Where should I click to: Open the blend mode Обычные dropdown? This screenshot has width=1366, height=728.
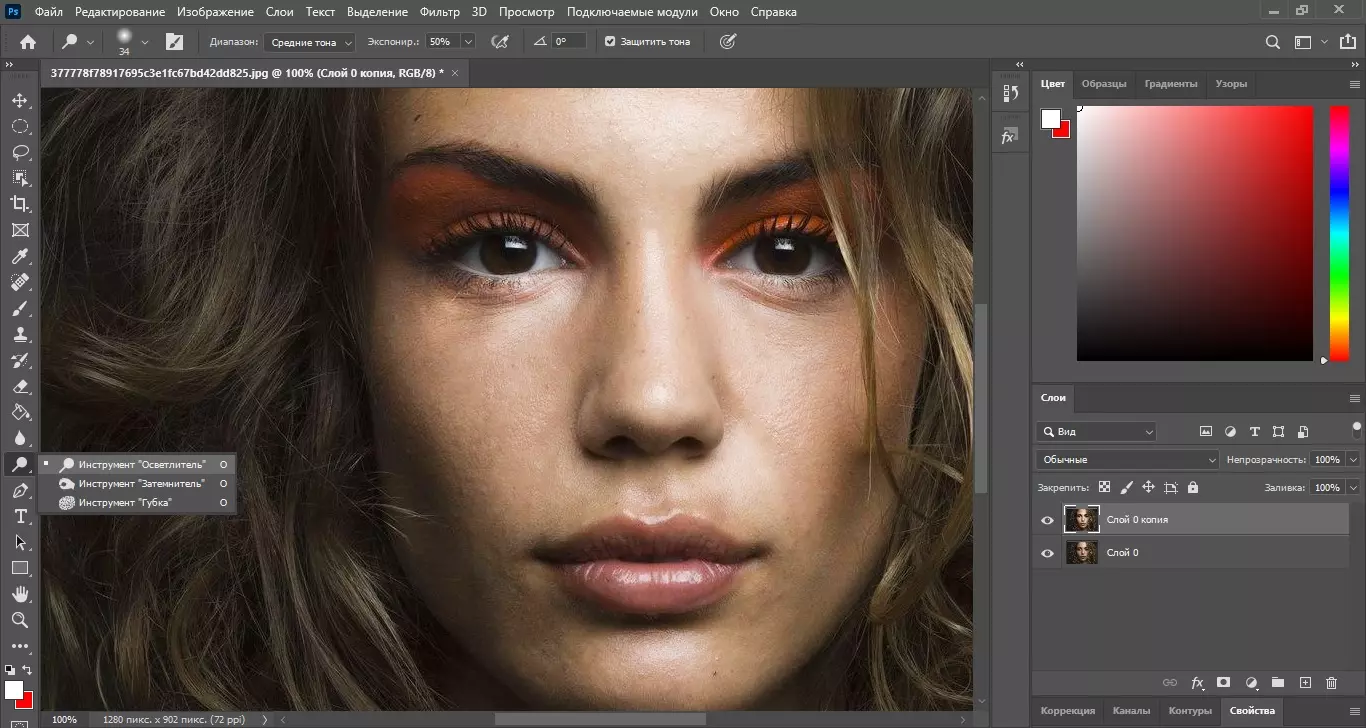tap(1128, 460)
